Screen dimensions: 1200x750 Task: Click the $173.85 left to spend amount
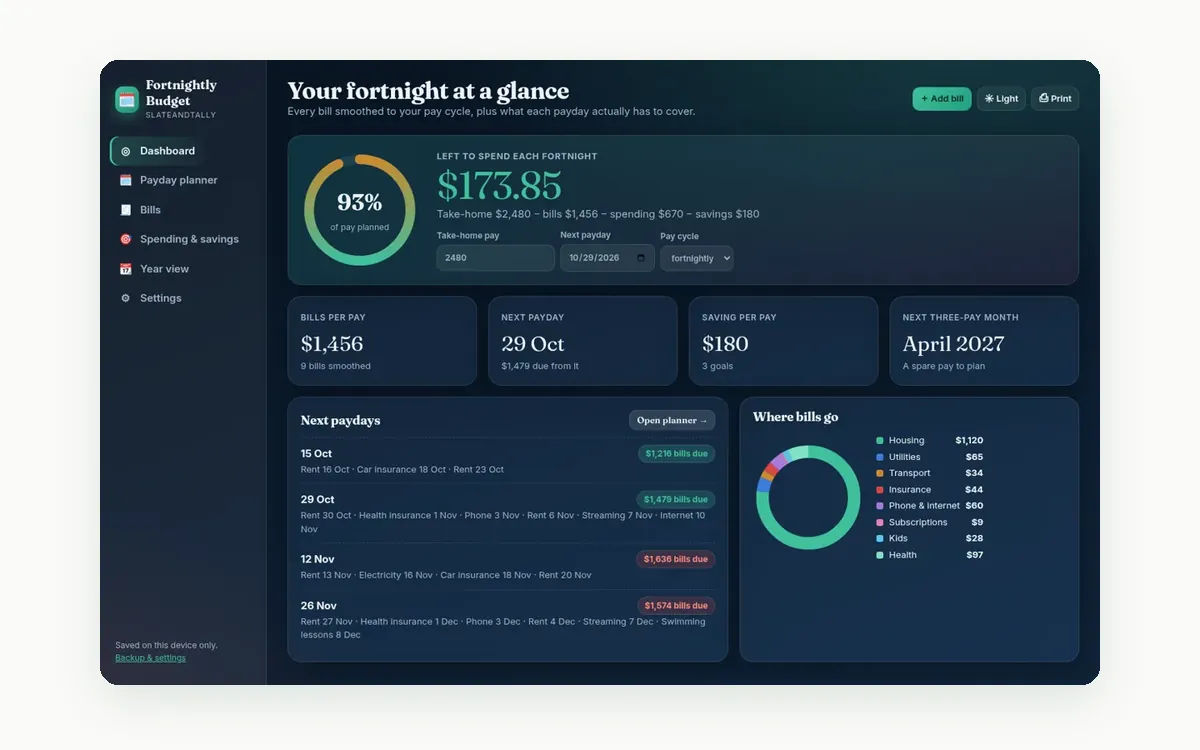499,186
